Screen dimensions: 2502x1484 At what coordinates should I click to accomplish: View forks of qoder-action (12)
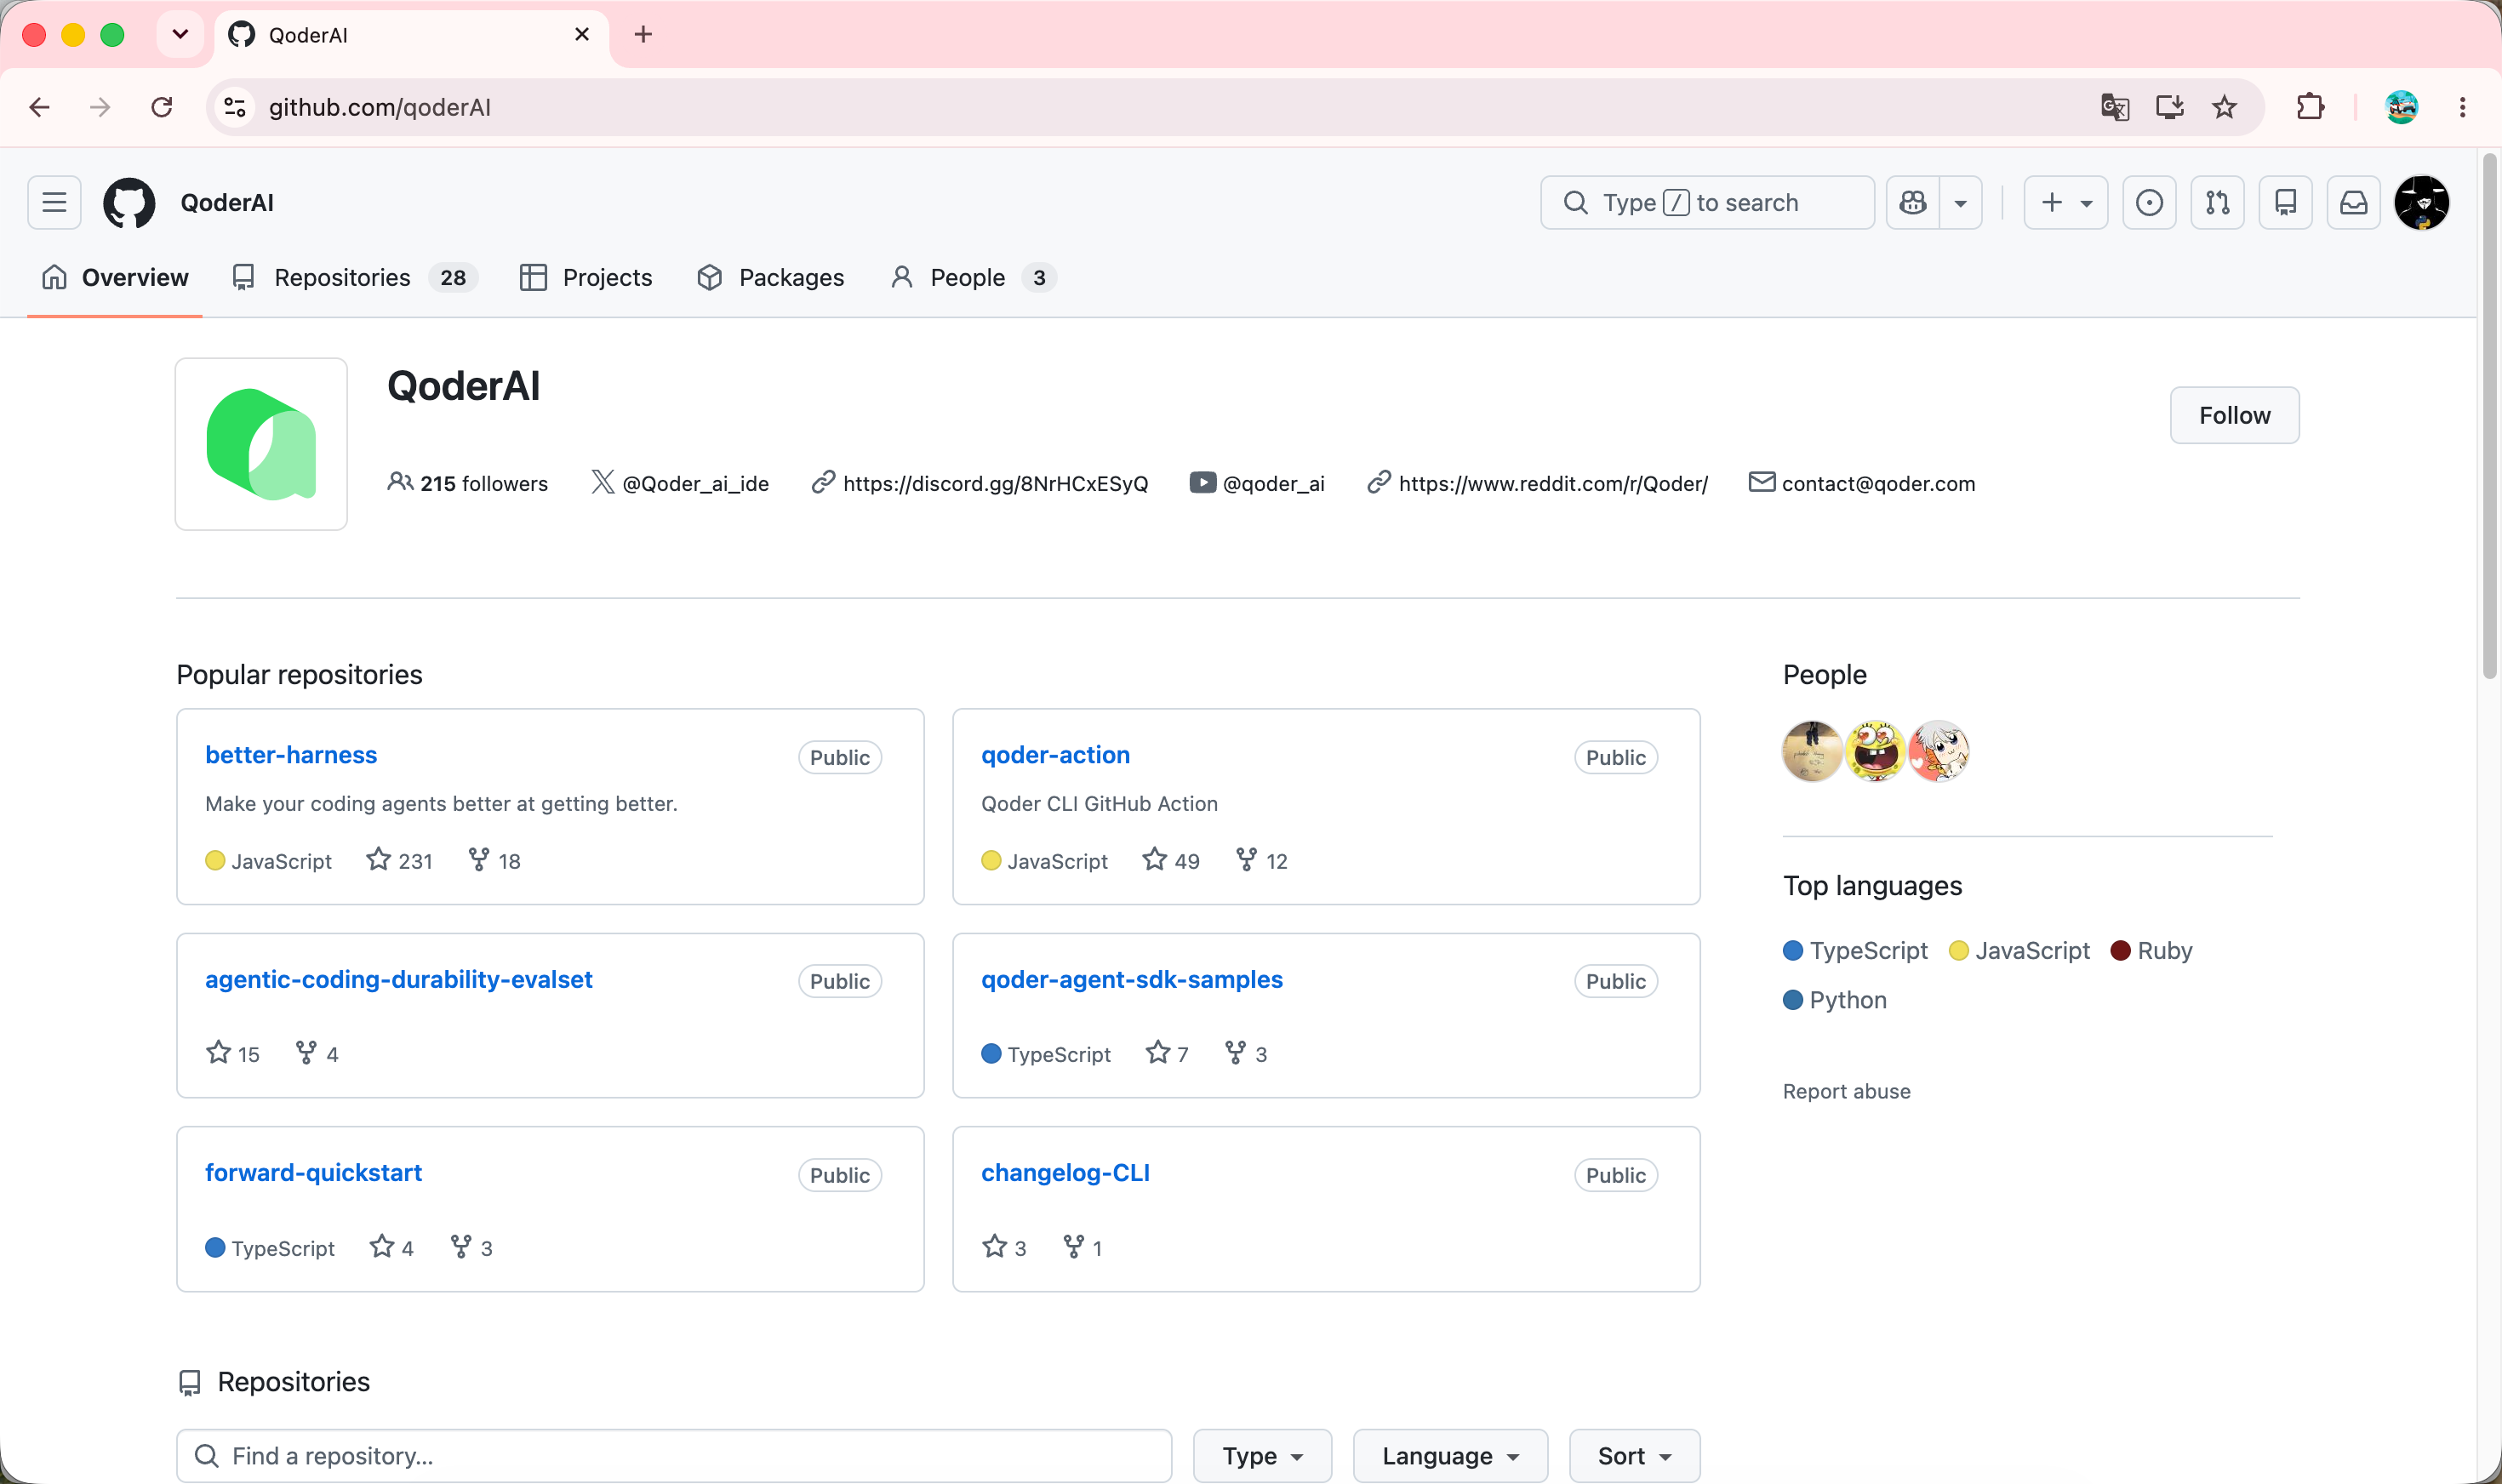tap(1262, 861)
